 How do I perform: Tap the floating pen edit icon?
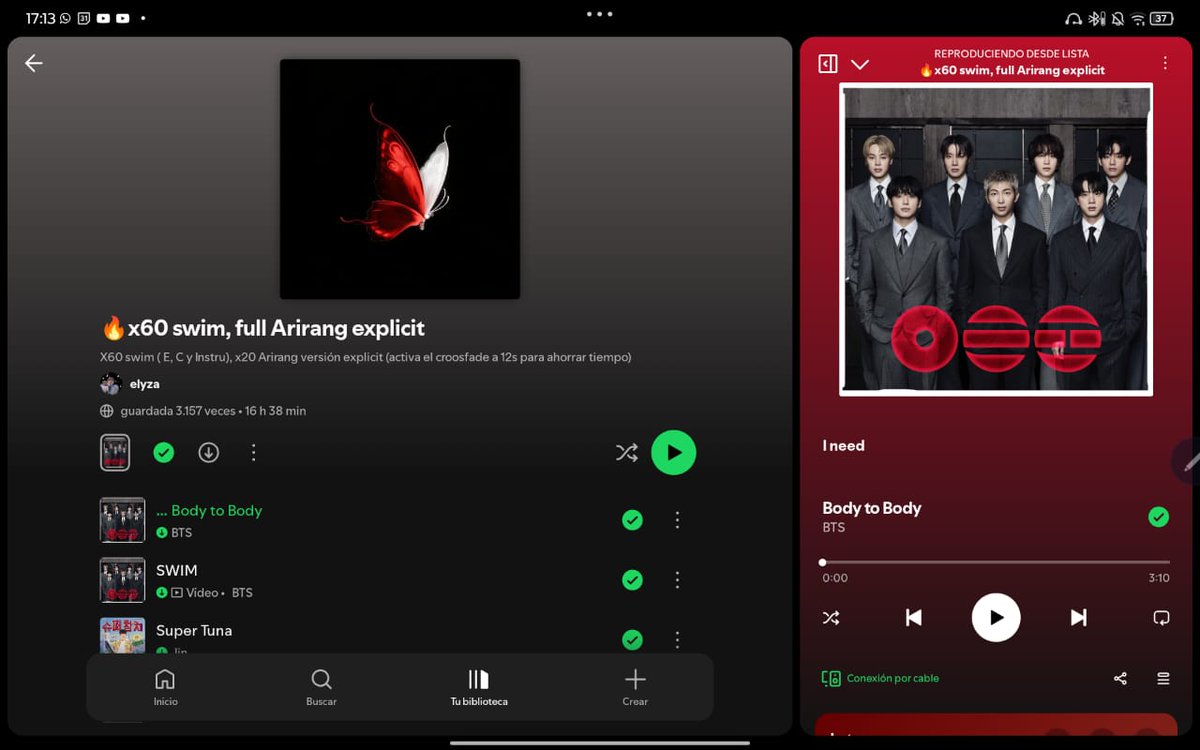[x=1187, y=461]
